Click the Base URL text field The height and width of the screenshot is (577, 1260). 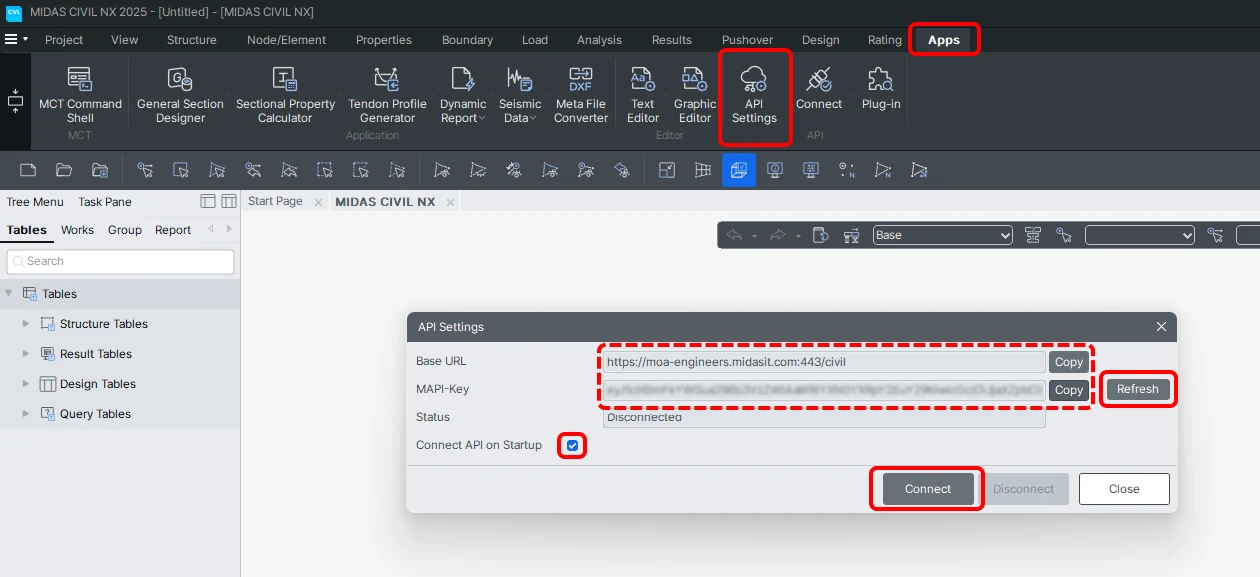pos(824,362)
